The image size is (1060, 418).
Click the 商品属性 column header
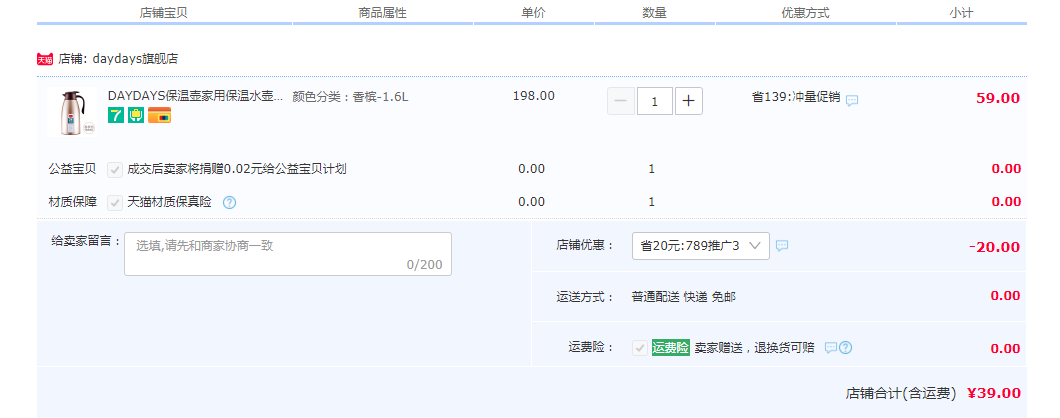[x=383, y=13]
